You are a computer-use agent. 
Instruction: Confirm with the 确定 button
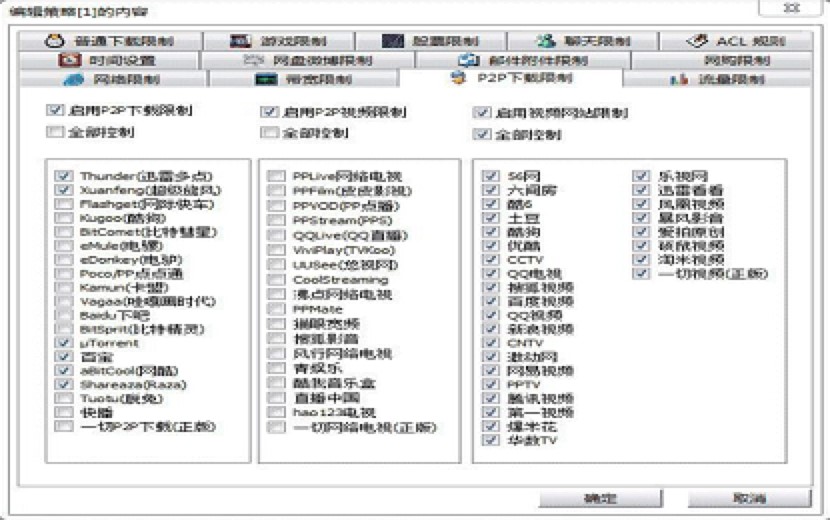click(601, 498)
